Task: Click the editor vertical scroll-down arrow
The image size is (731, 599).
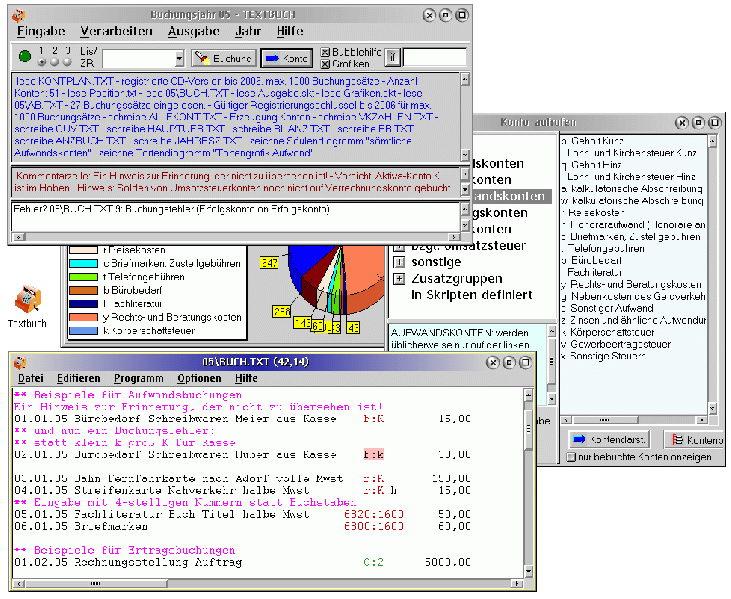Action: coord(528,571)
